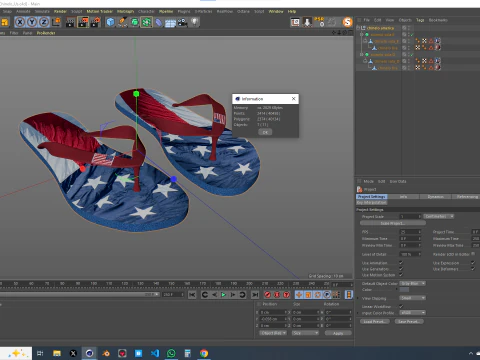
Task: Toggle the Z axis lock icon
Action: 44,22
